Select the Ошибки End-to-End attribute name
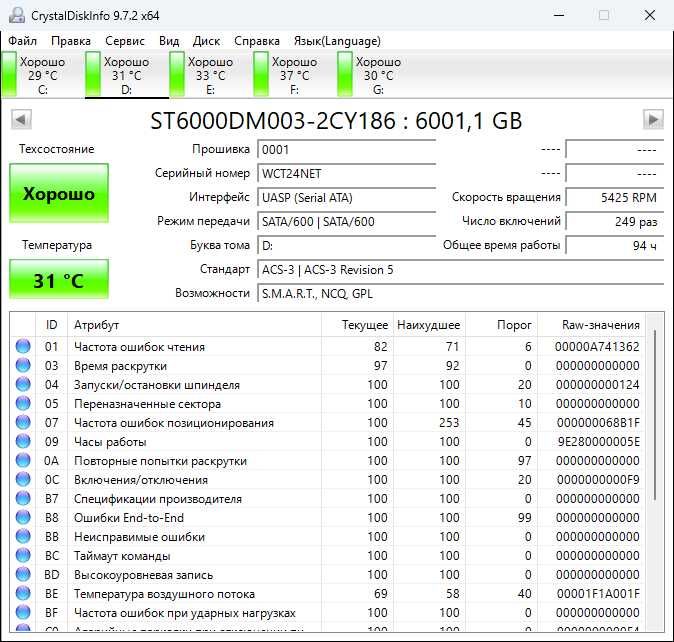This screenshot has width=674, height=642. pos(129,518)
